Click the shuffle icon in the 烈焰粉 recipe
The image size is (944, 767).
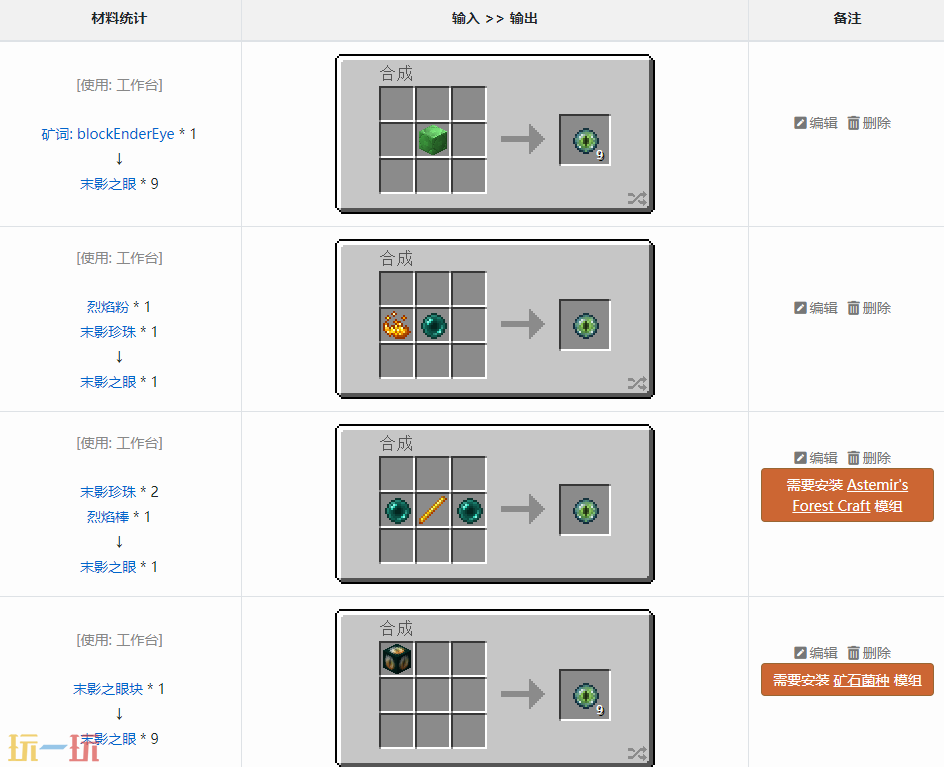[x=637, y=383]
